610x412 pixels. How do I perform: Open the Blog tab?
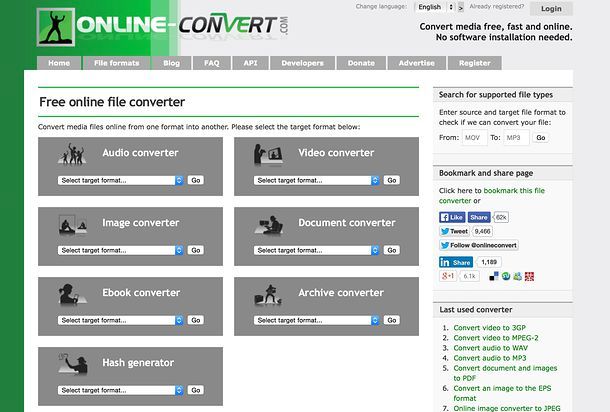[172, 63]
